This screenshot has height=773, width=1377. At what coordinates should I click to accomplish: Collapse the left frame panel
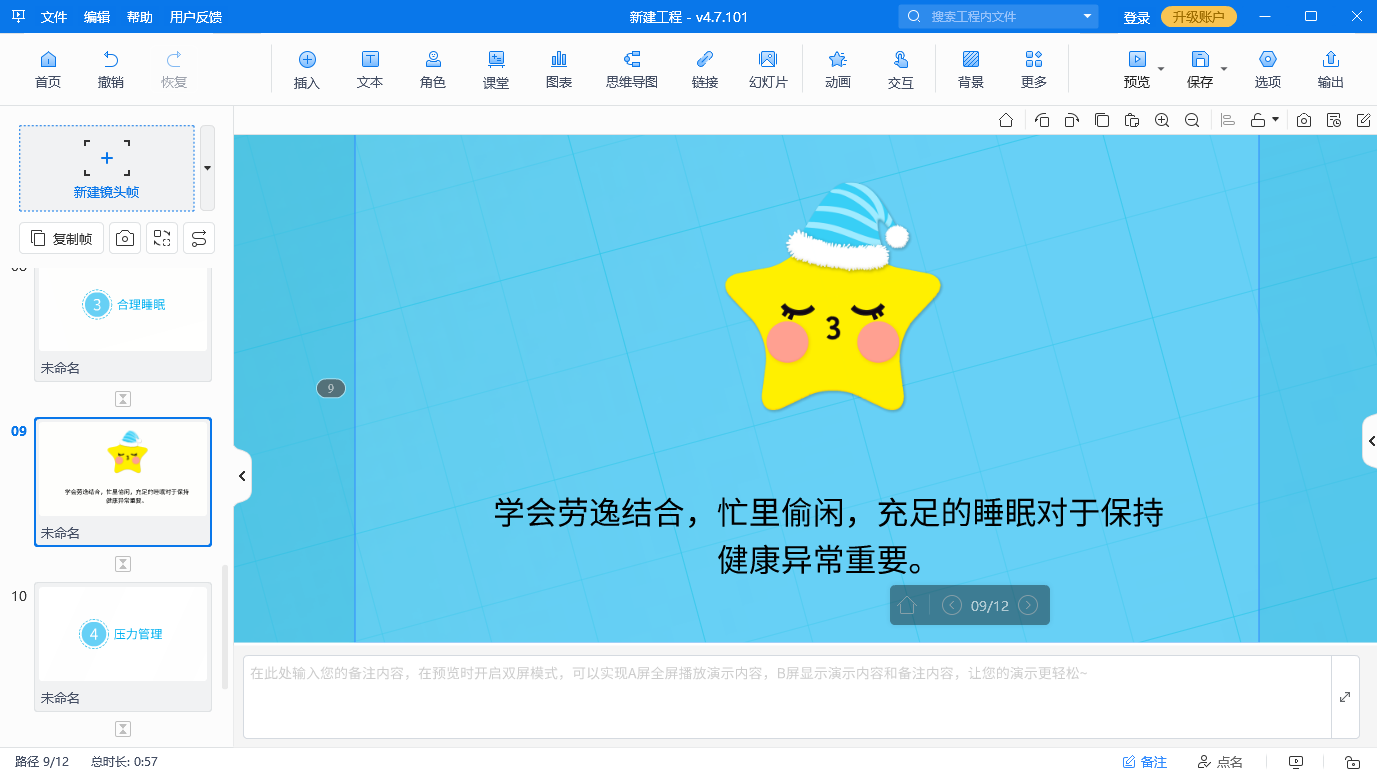[242, 476]
